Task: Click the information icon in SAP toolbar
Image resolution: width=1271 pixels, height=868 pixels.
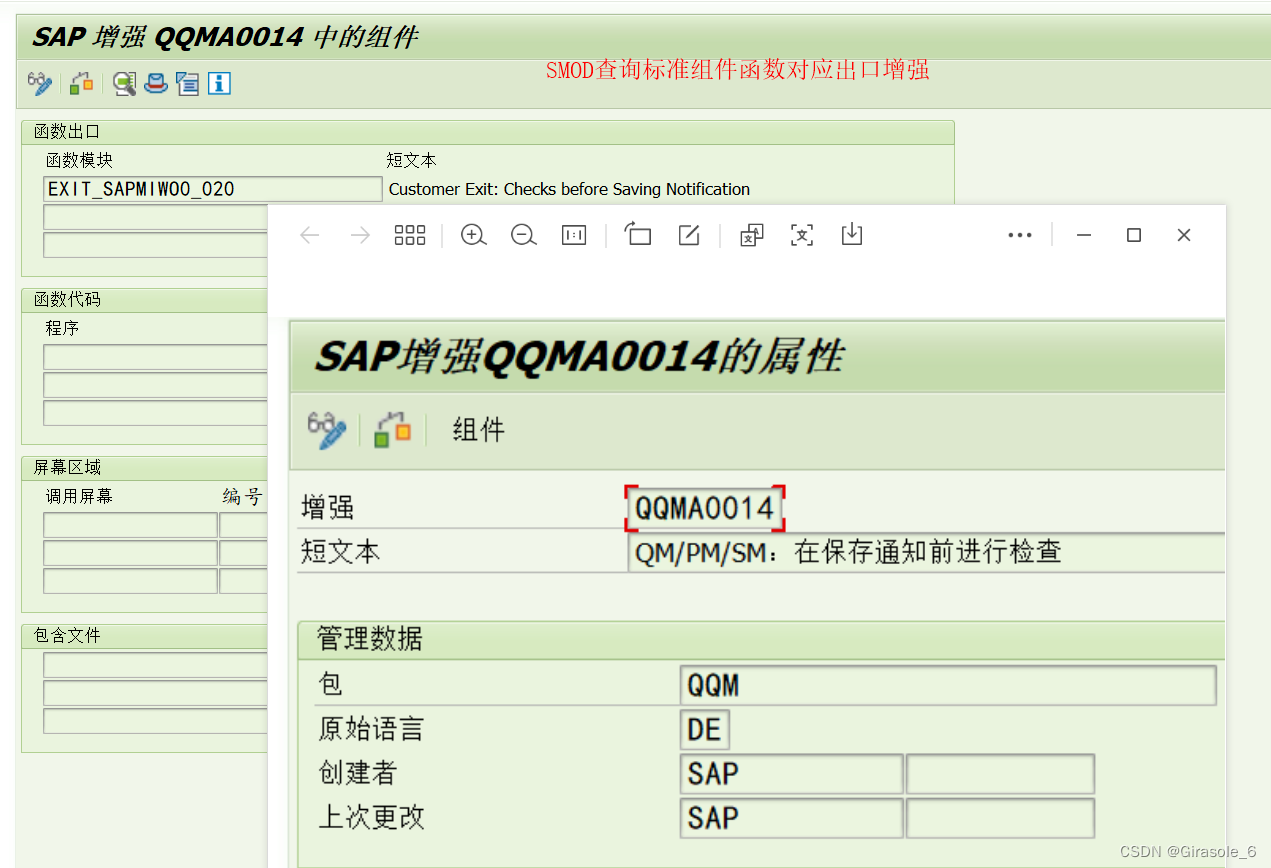Action: (219, 84)
